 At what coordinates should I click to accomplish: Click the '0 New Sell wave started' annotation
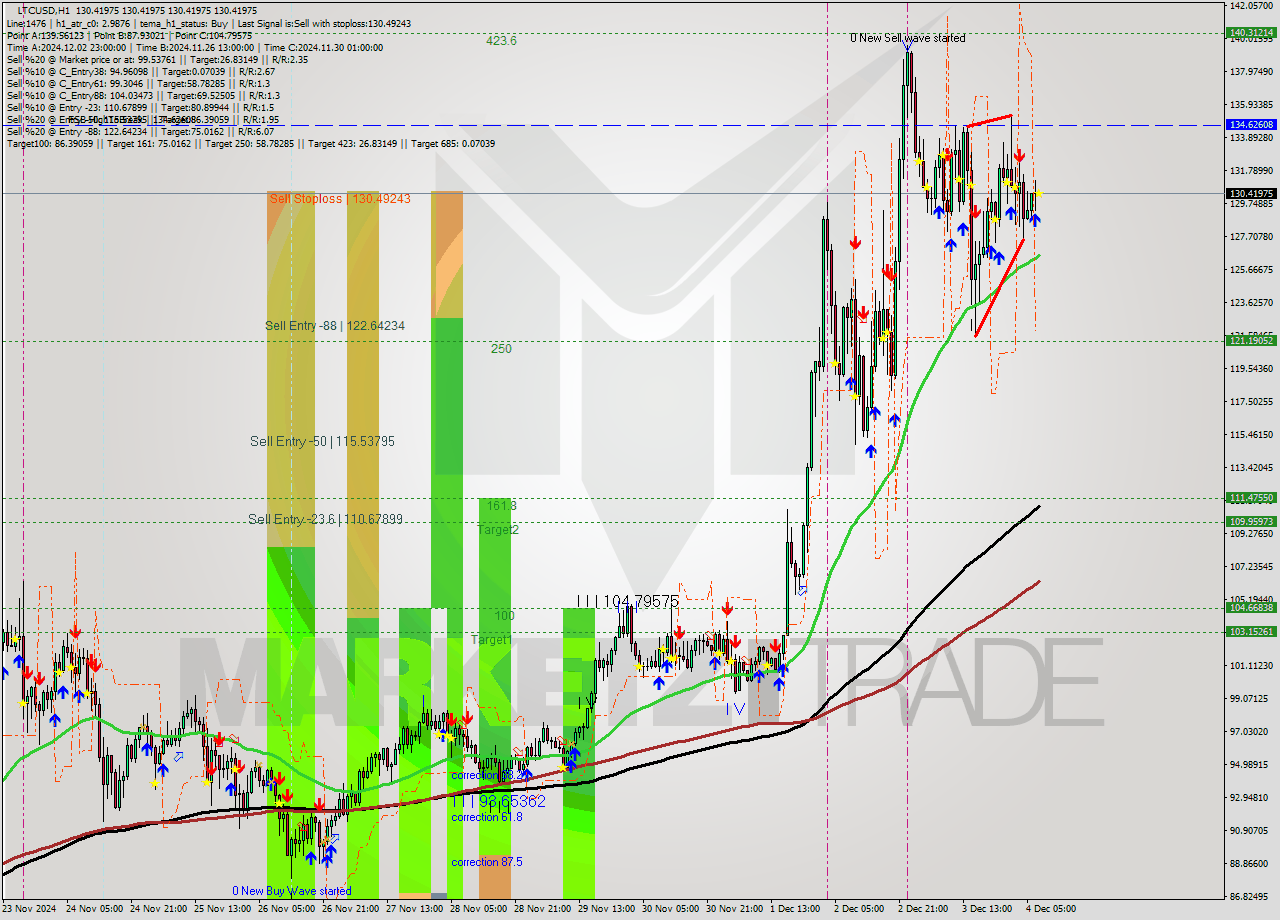[908, 38]
